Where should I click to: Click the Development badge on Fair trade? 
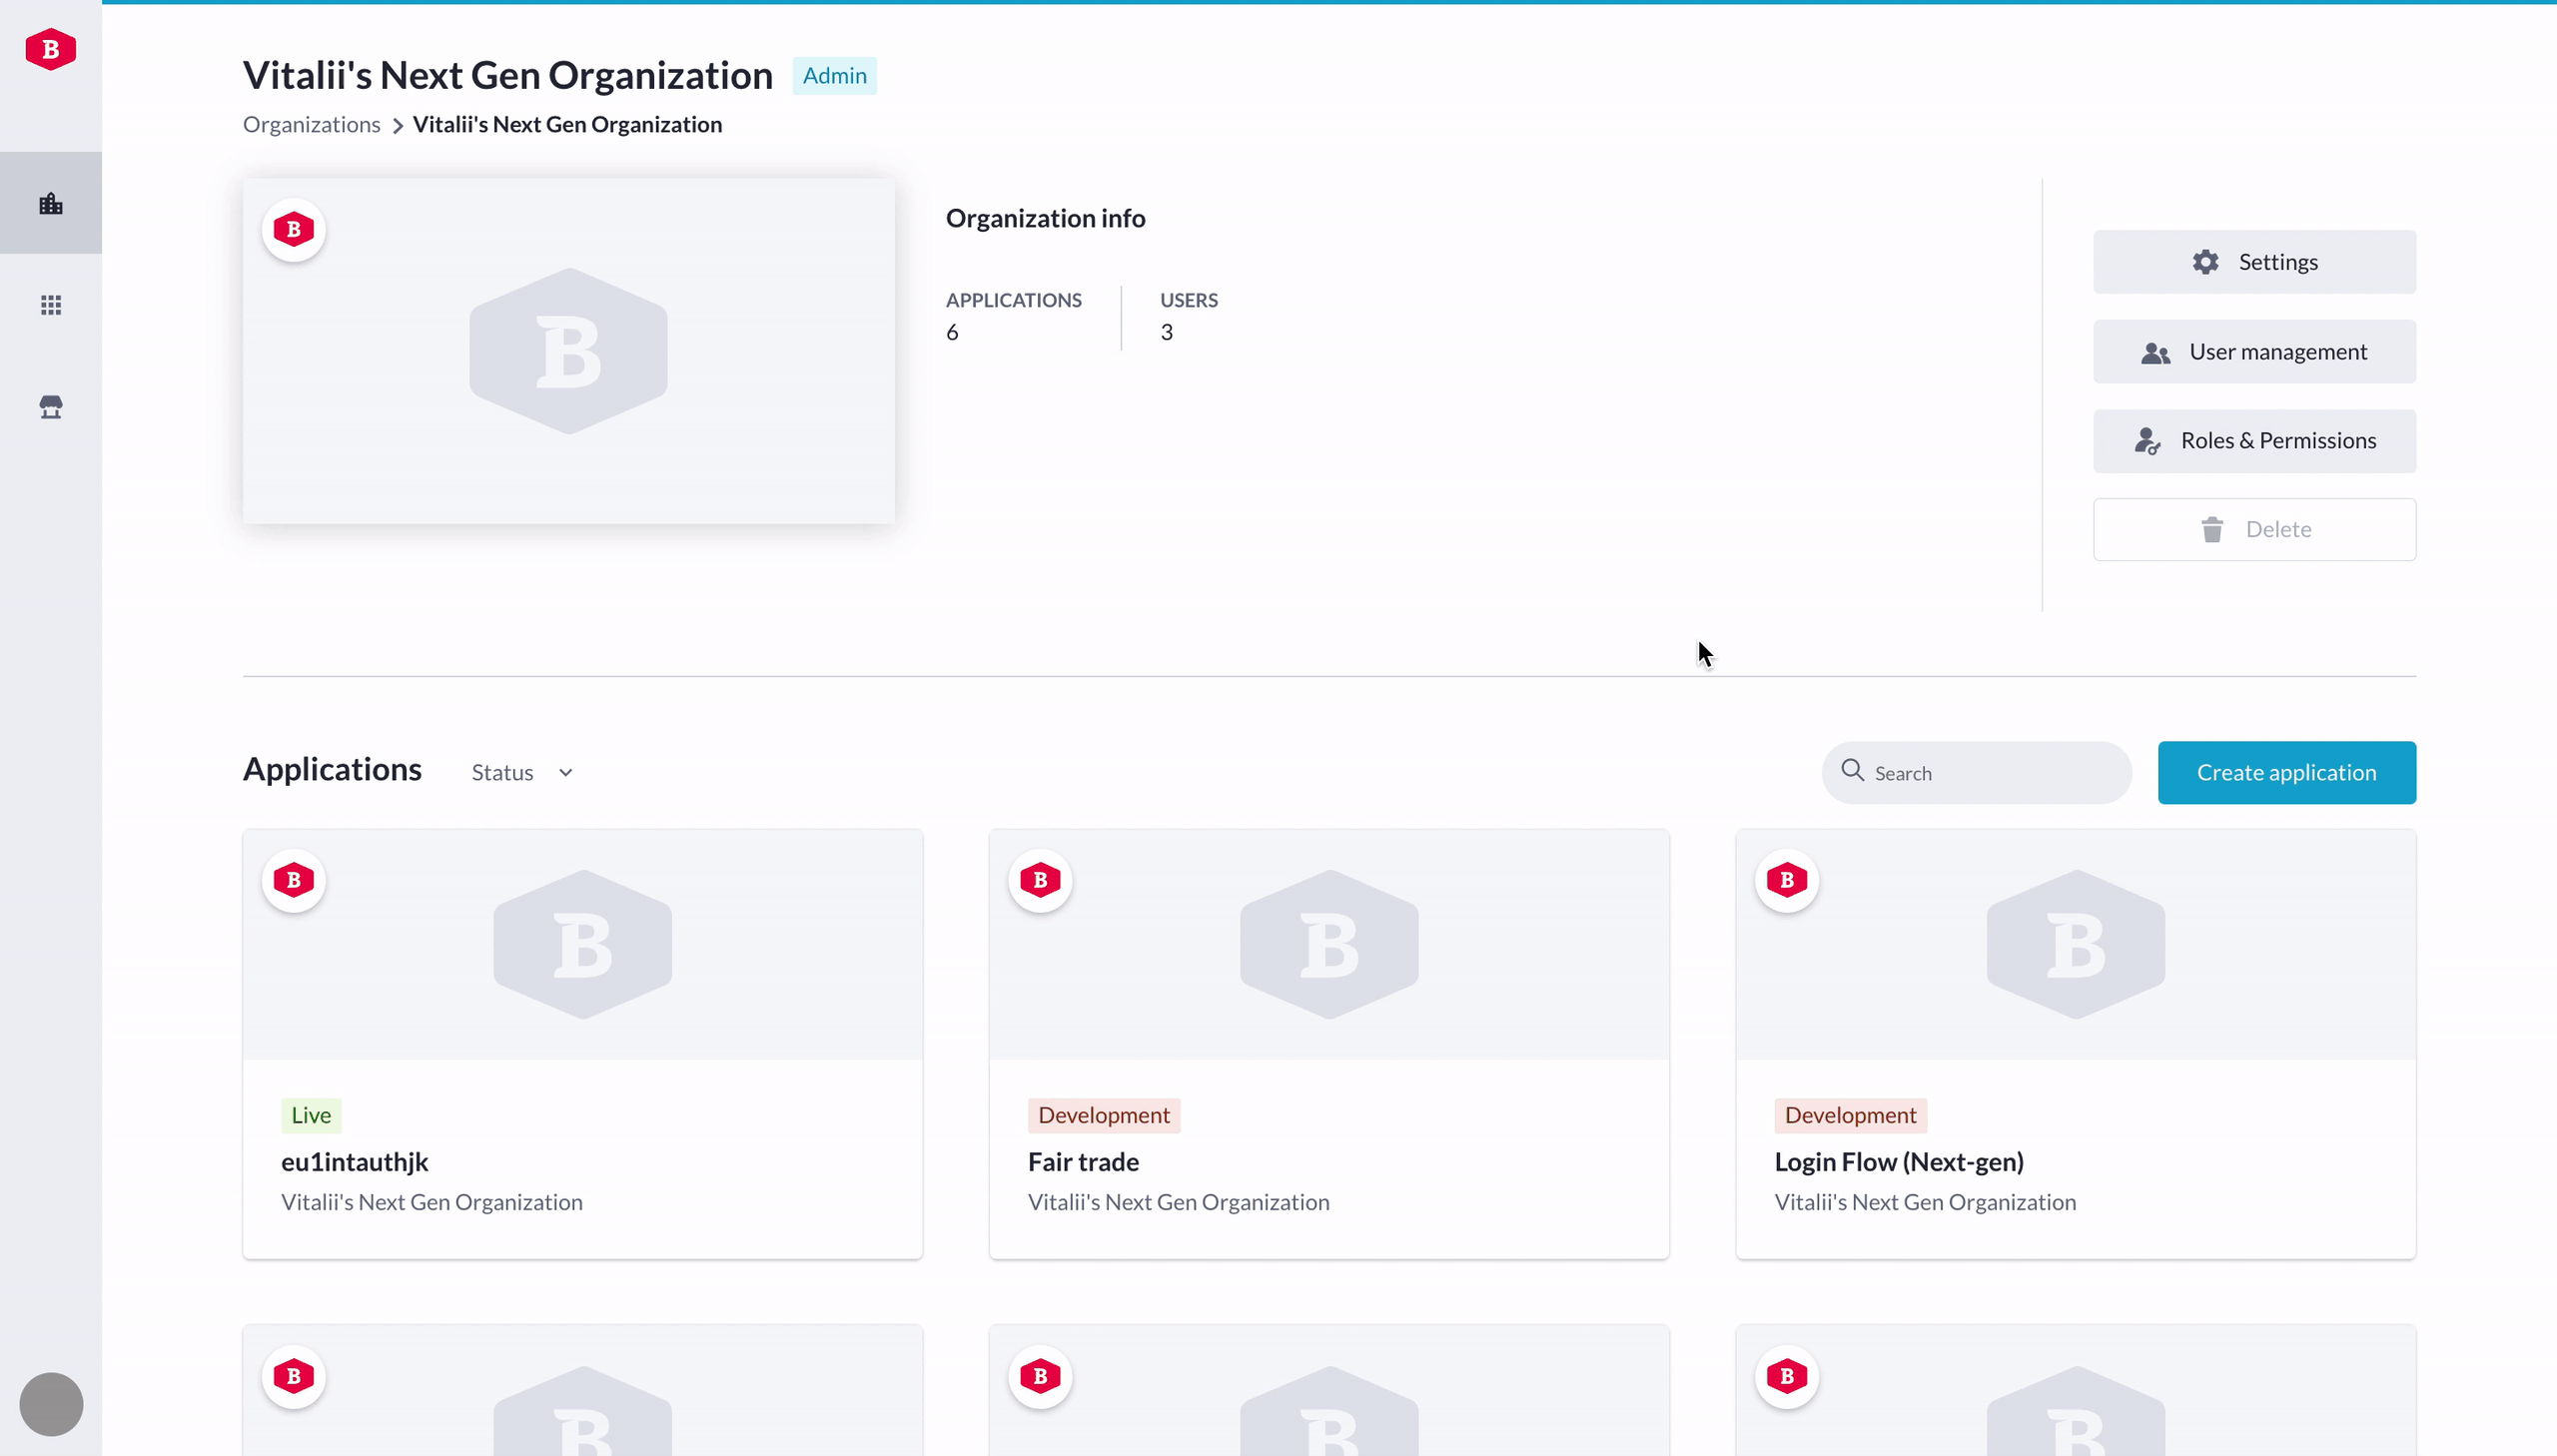[x=1103, y=1115]
